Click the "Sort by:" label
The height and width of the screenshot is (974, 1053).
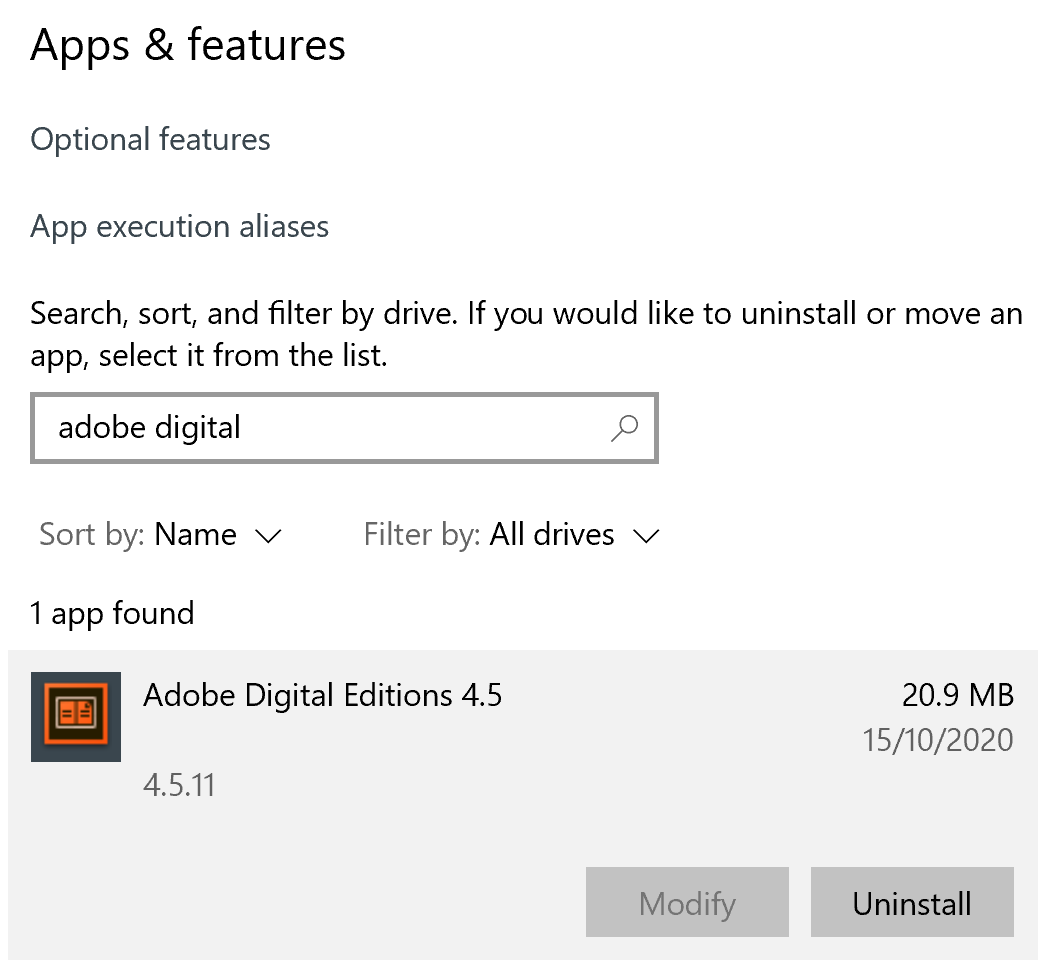pyautogui.click(x=93, y=535)
